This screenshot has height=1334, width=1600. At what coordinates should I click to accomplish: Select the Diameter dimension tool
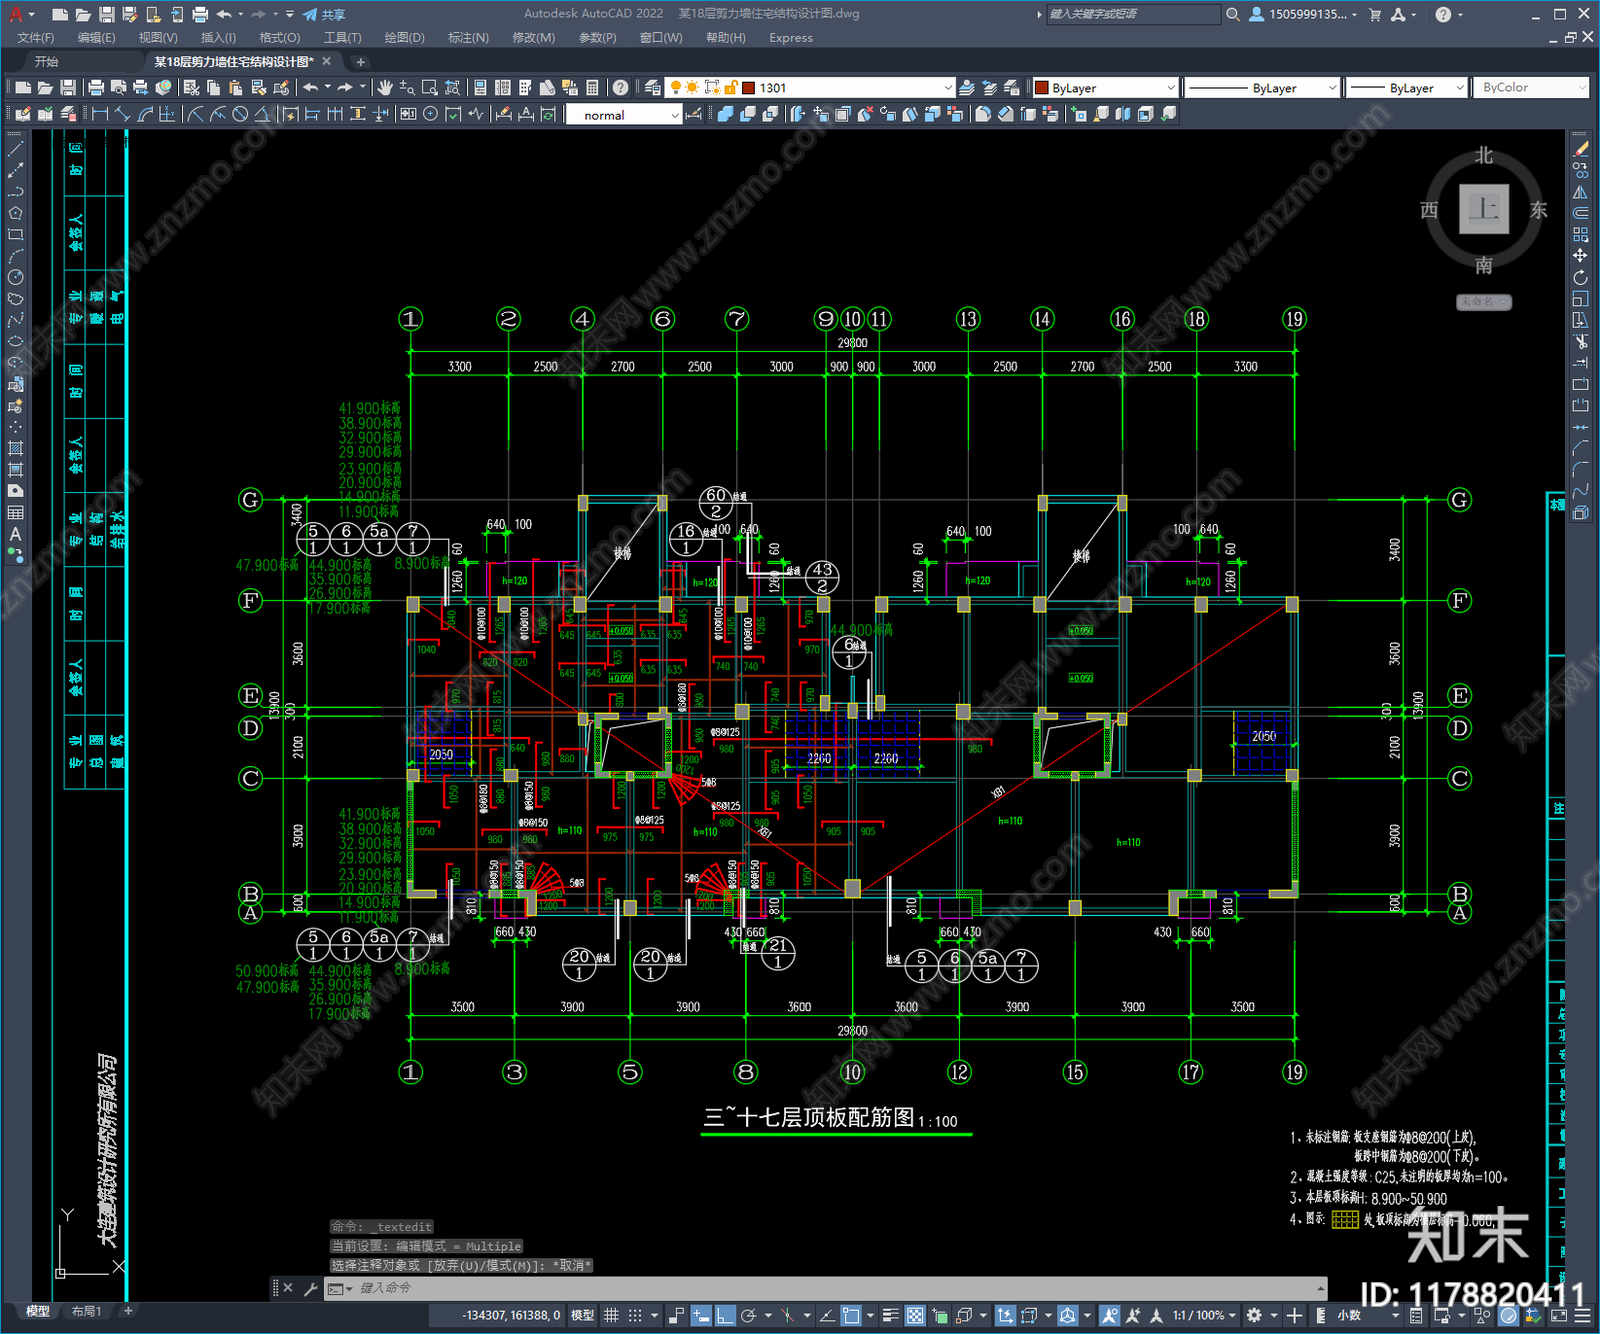[x=240, y=114]
